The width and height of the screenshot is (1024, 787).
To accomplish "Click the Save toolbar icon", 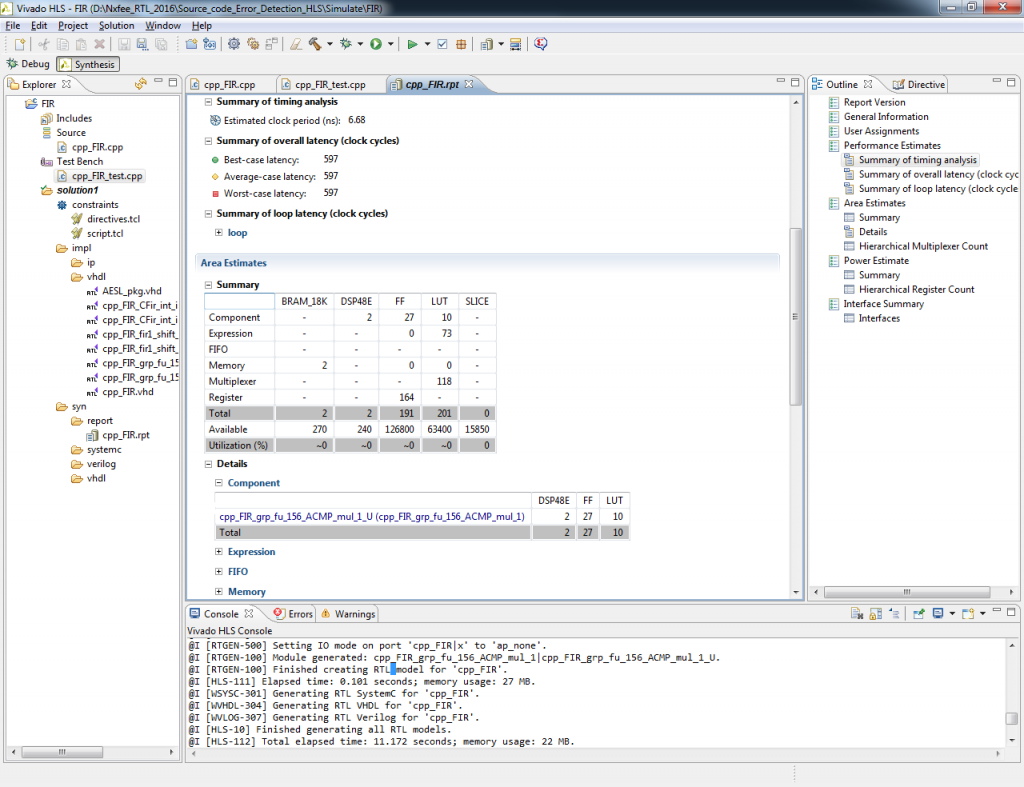I will click(123, 44).
